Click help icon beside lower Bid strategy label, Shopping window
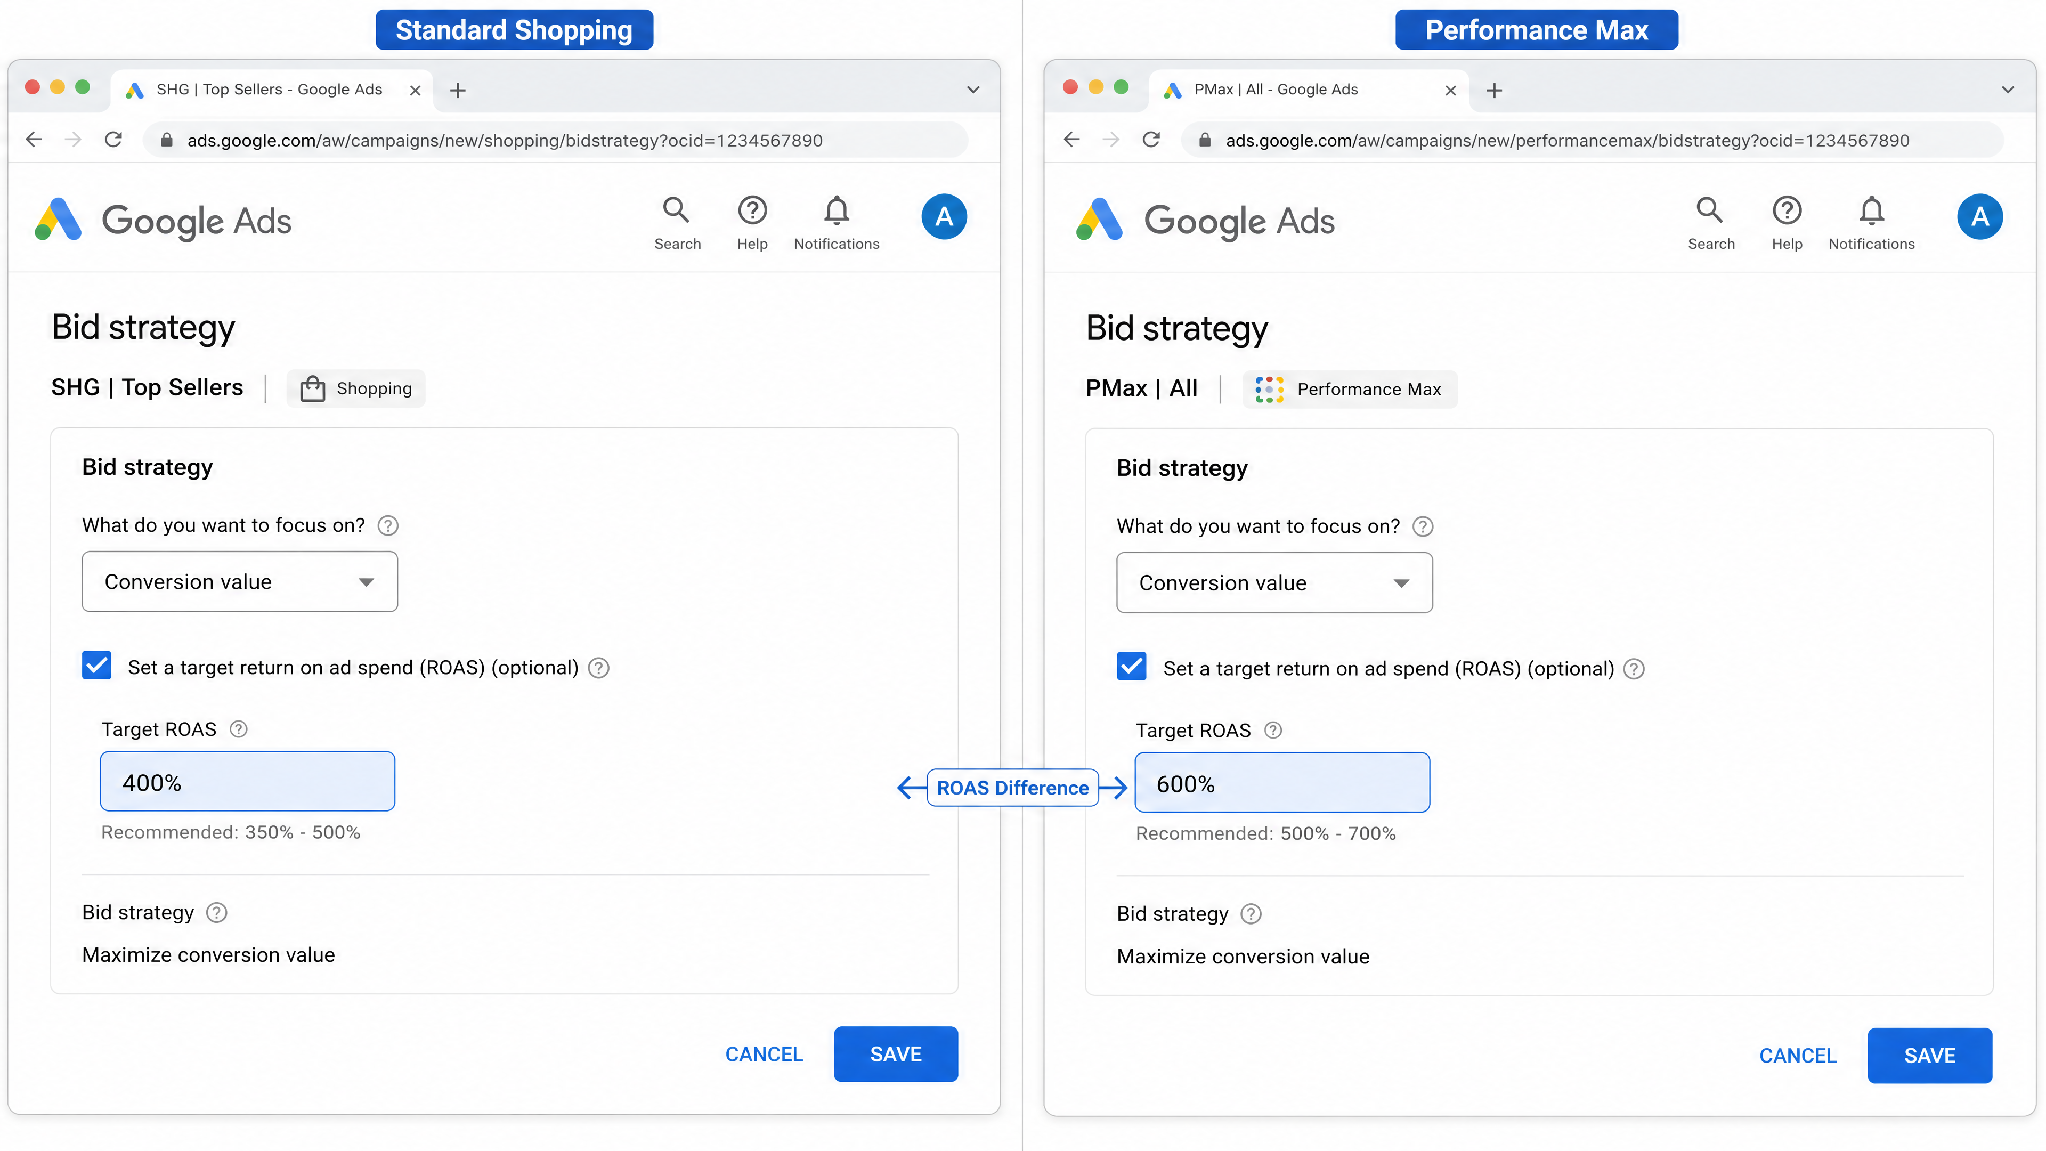The width and height of the screenshot is (2046, 1151). 217,913
